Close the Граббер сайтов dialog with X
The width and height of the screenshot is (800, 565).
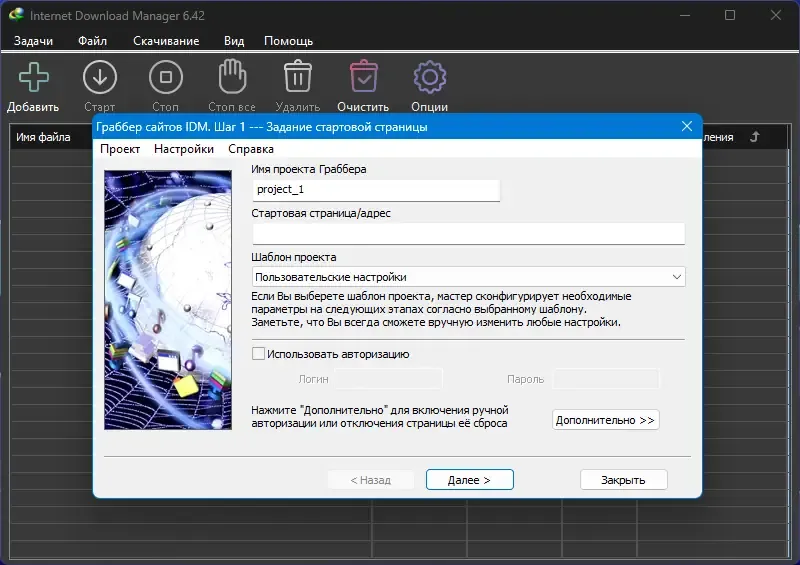pos(687,126)
